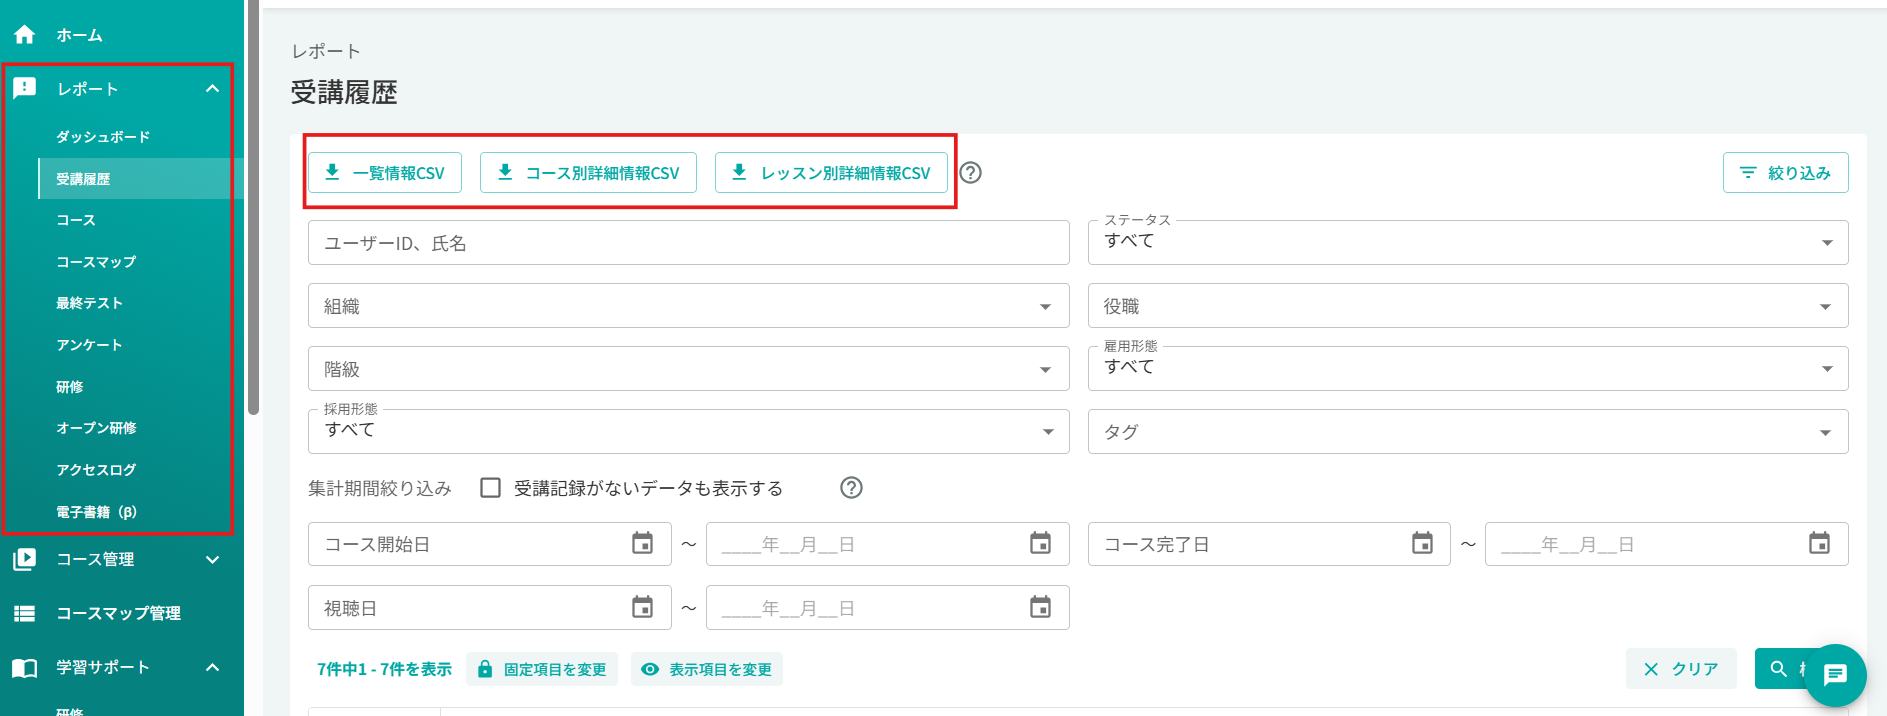The width and height of the screenshot is (1887, 716).
Task: Click help icon next to 受講記録がないデータ checkbox
Action: point(851,488)
